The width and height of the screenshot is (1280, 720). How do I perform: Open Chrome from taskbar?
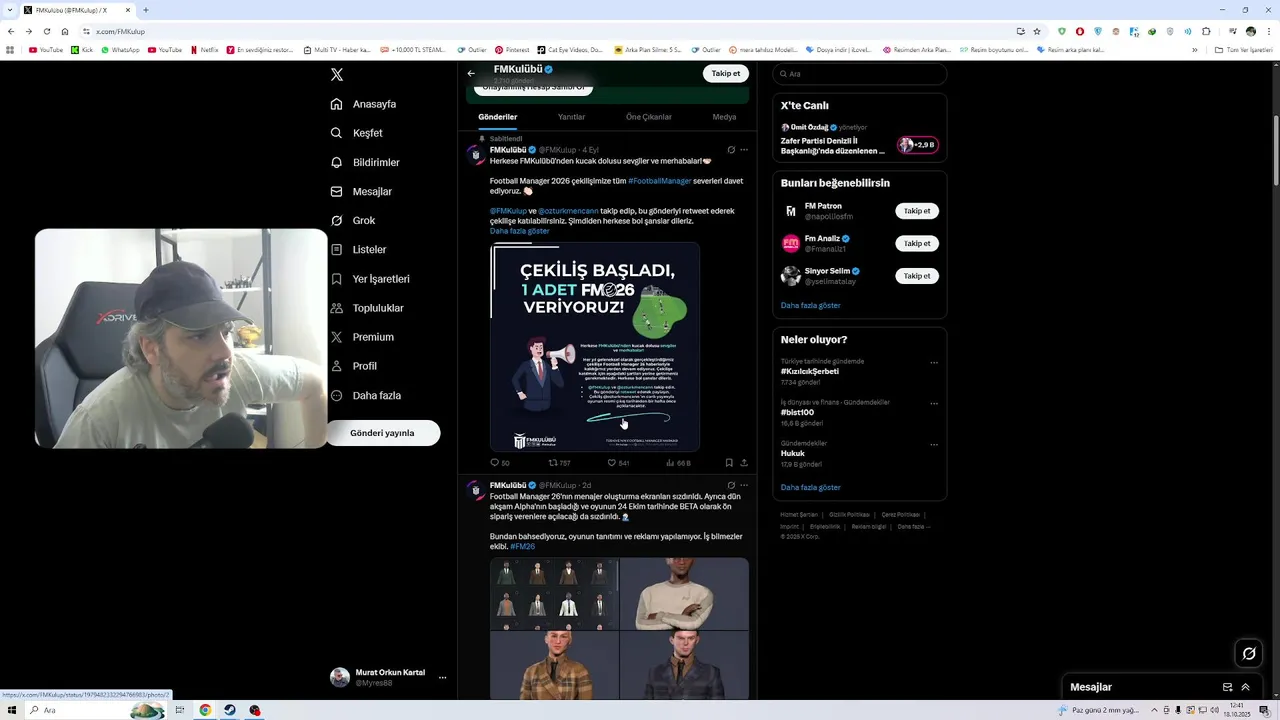[x=205, y=710]
